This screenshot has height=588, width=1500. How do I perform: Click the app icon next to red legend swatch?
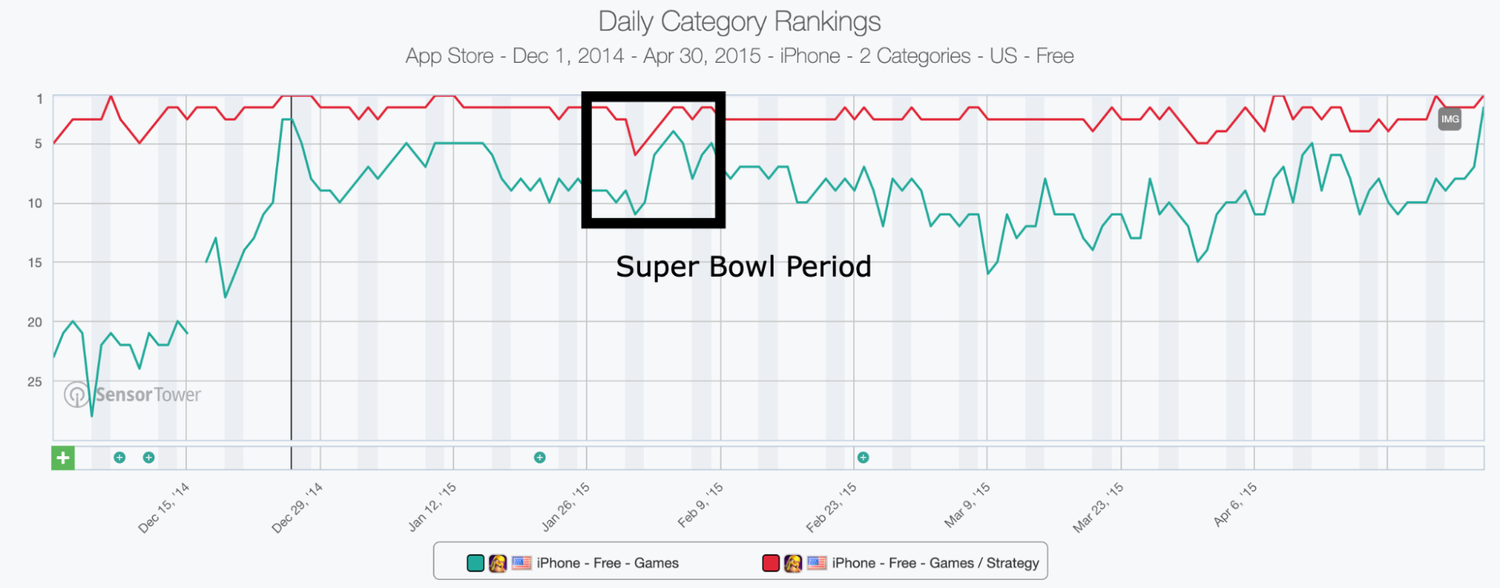[793, 563]
